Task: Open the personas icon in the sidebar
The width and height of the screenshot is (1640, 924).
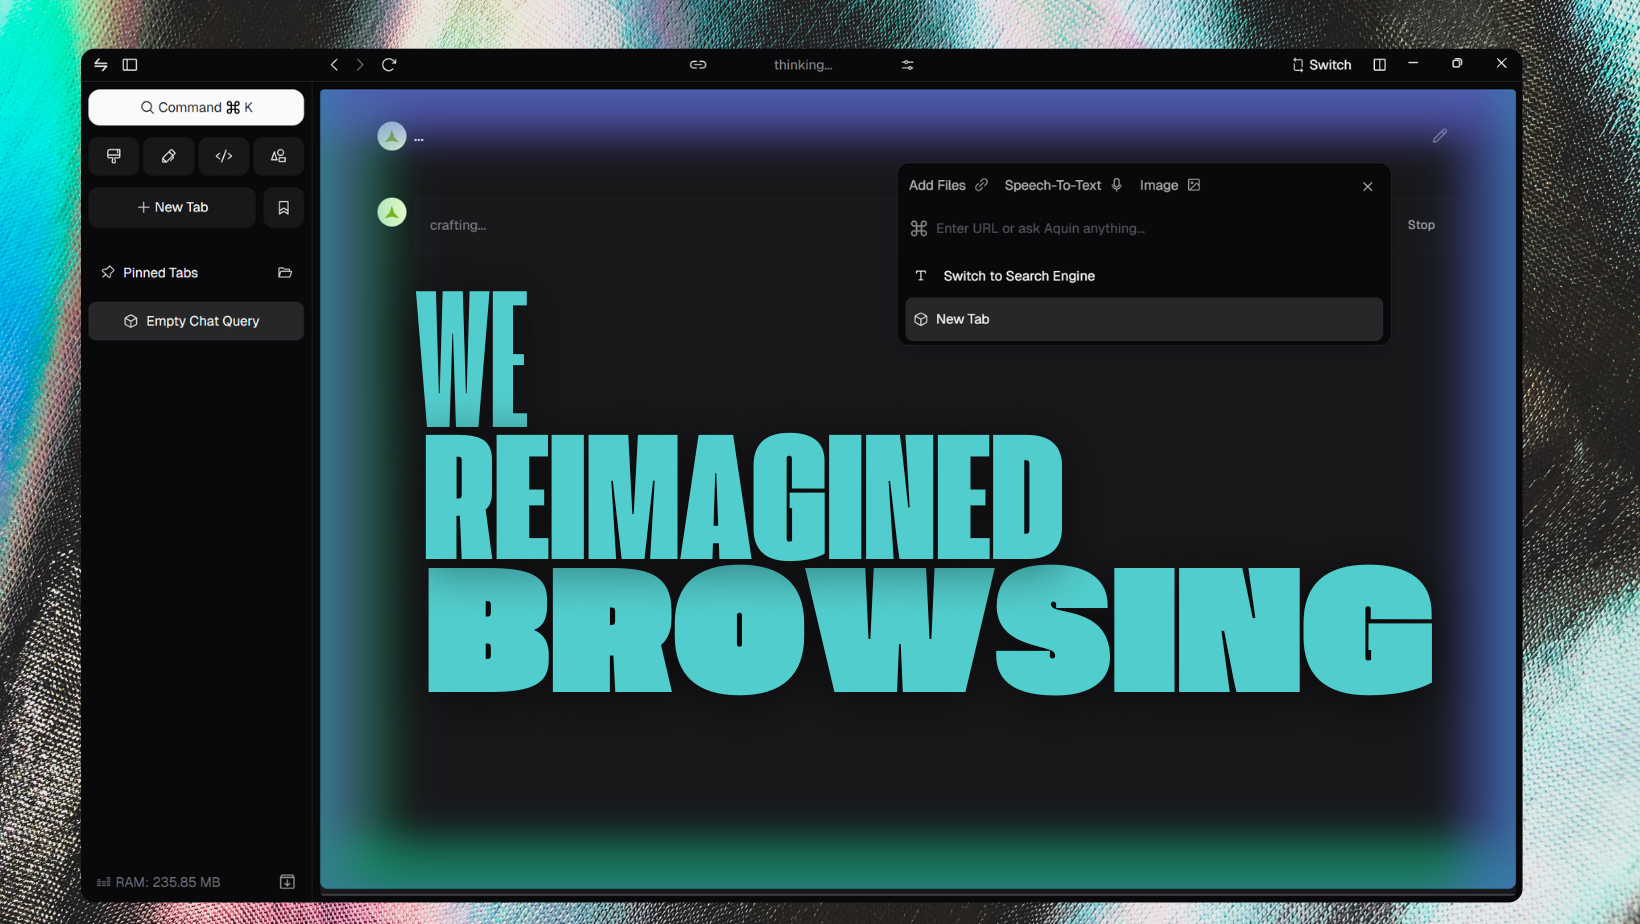Action: coord(279,156)
